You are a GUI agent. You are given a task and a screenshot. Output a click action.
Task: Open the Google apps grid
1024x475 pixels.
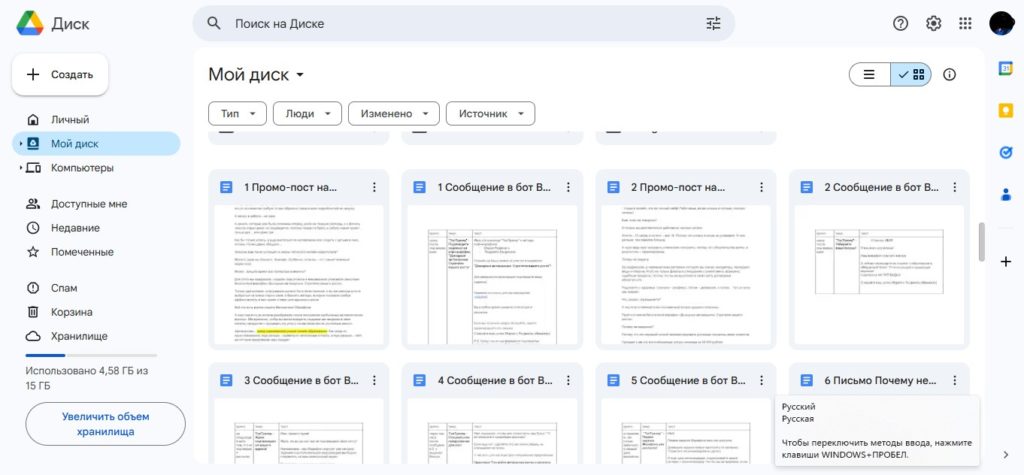pyautogui.click(x=965, y=24)
